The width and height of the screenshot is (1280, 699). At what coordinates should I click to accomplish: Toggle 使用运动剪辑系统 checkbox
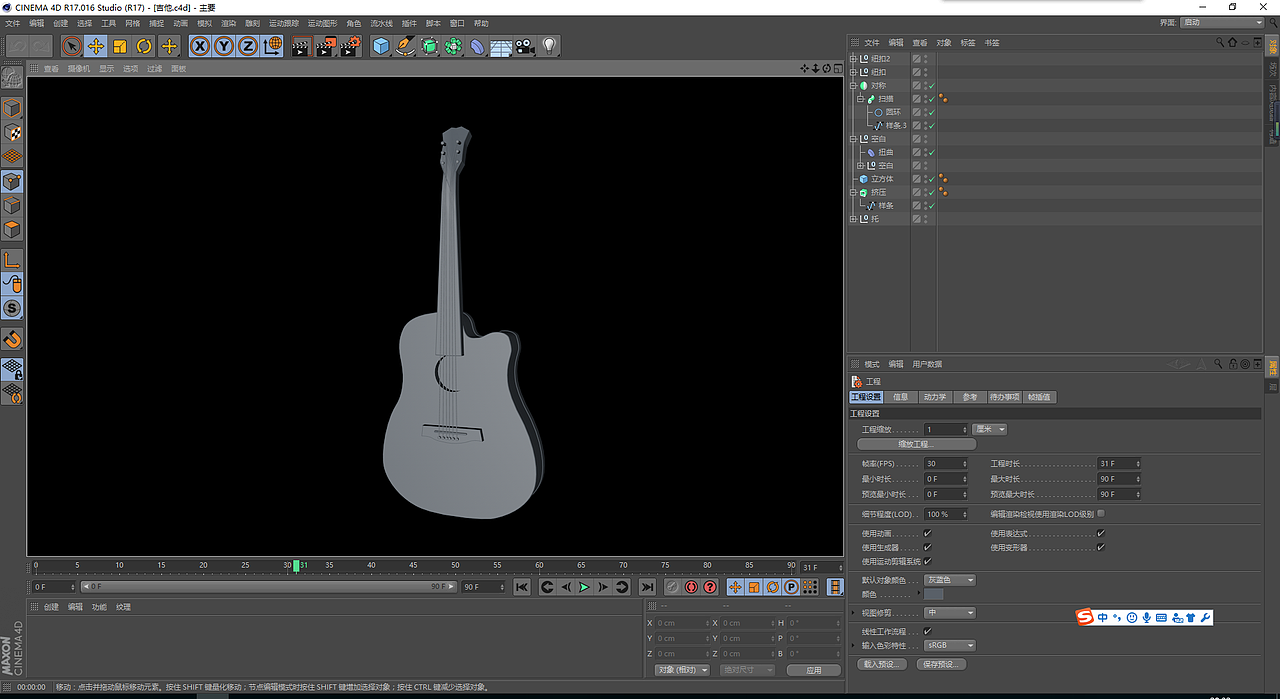click(x=927, y=561)
